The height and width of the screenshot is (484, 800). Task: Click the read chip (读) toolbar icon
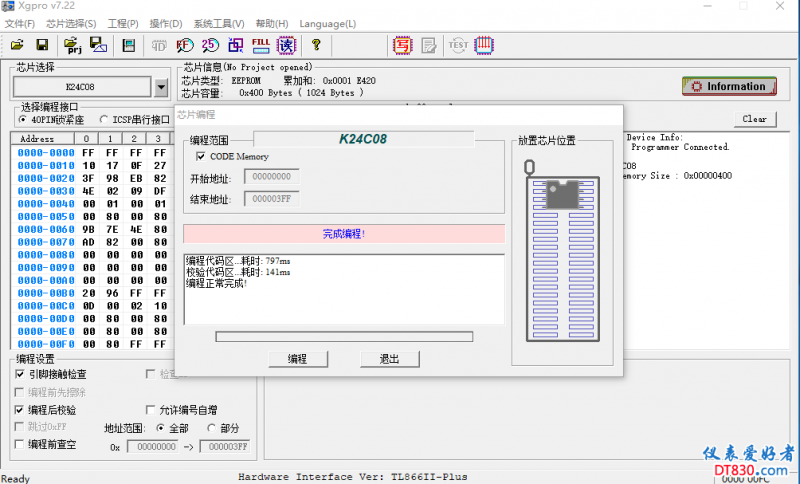[x=287, y=44]
